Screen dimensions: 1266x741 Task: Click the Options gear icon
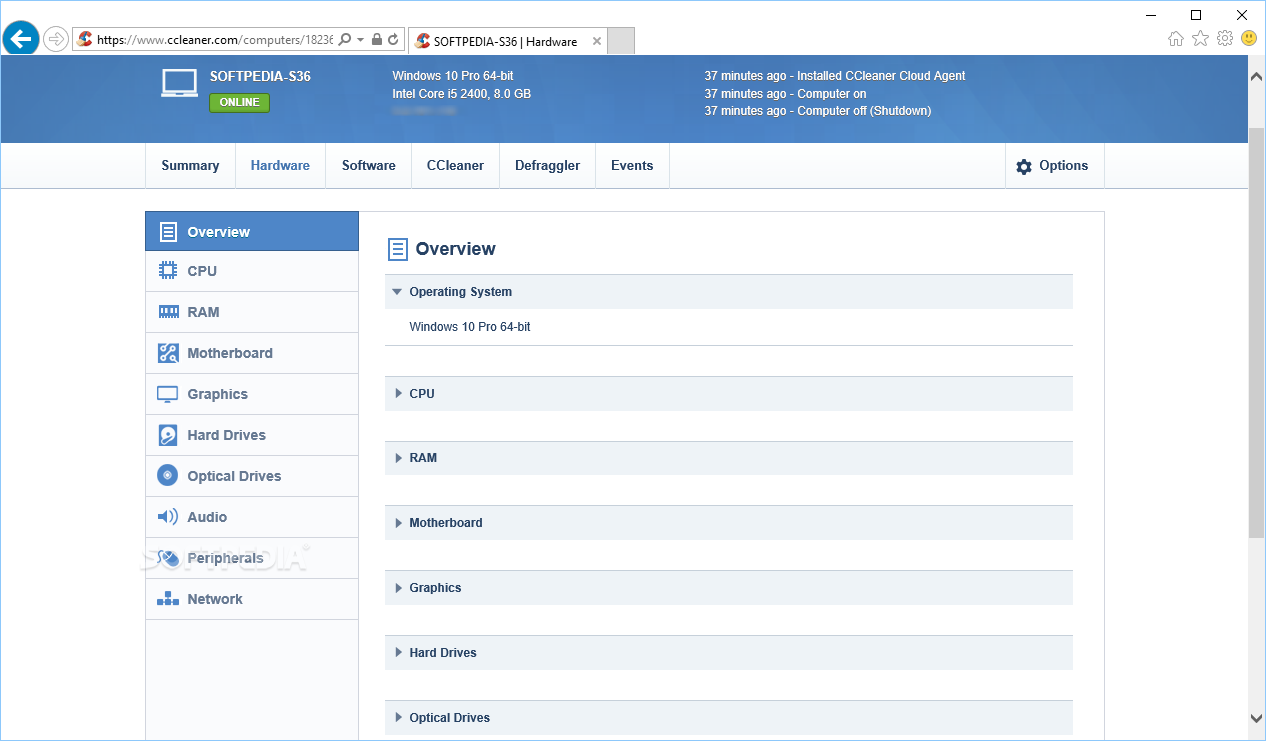pos(1024,167)
